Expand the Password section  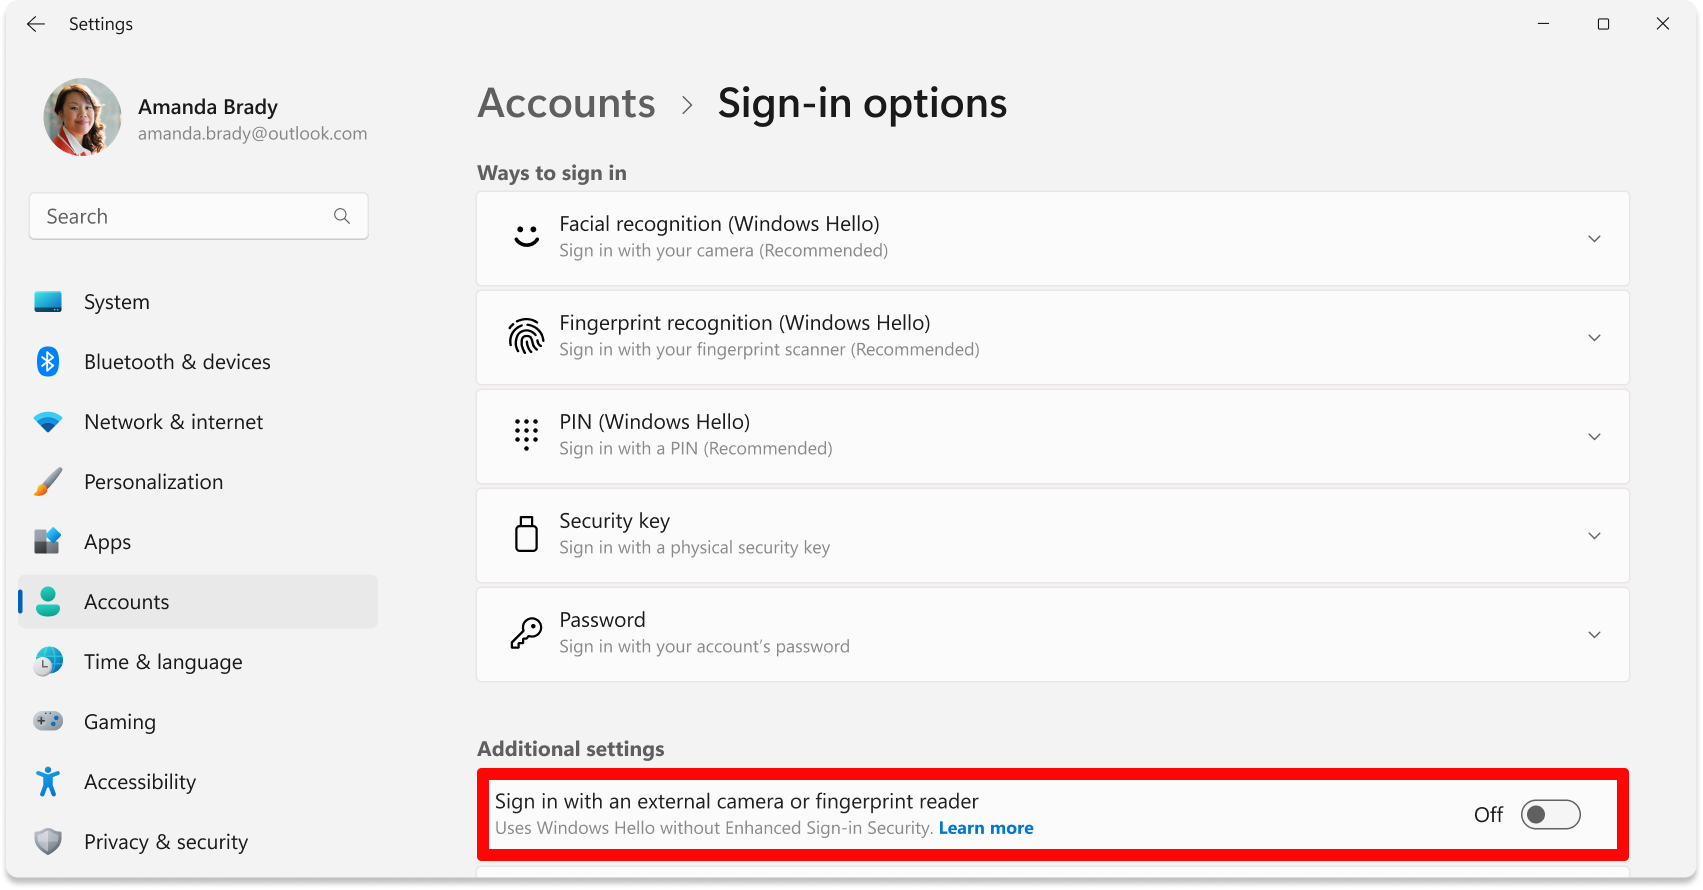pyautogui.click(x=1595, y=634)
